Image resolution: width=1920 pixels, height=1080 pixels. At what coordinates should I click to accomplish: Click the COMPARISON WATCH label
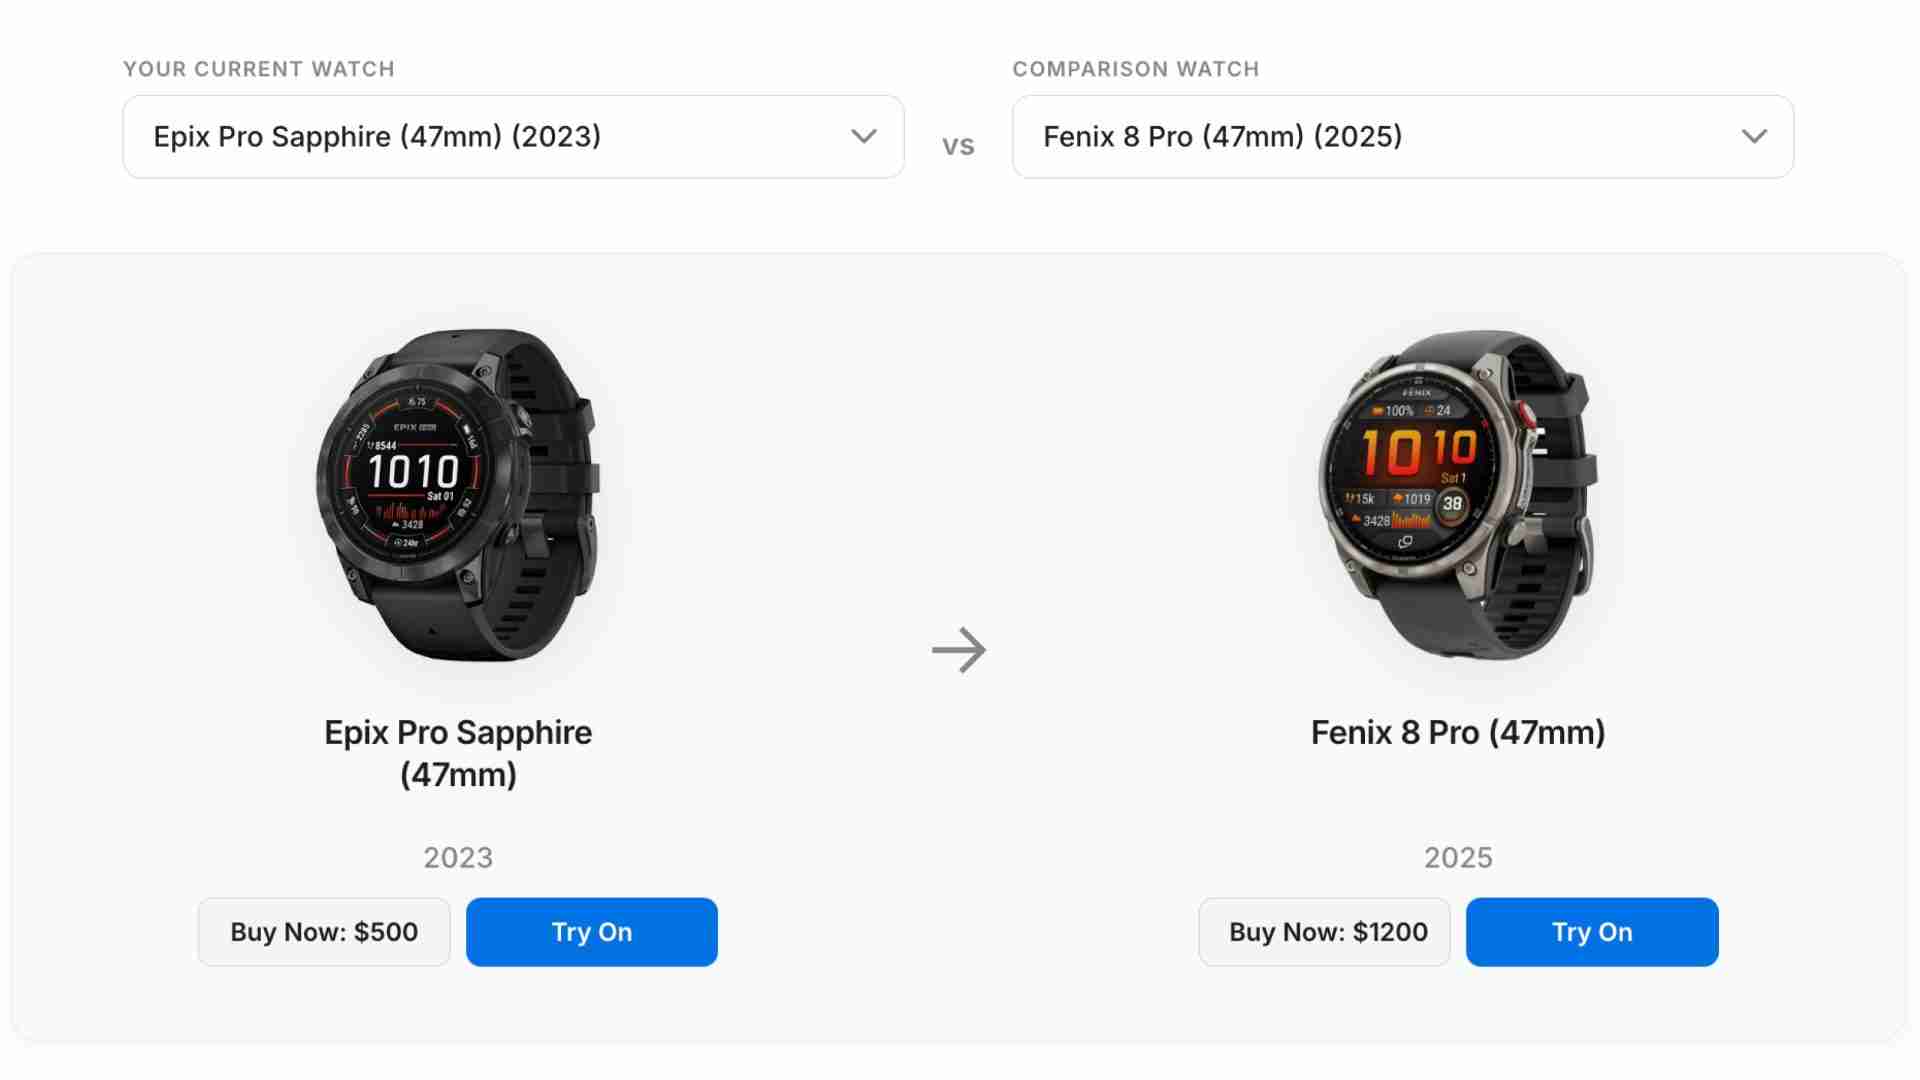pyautogui.click(x=1136, y=69)
